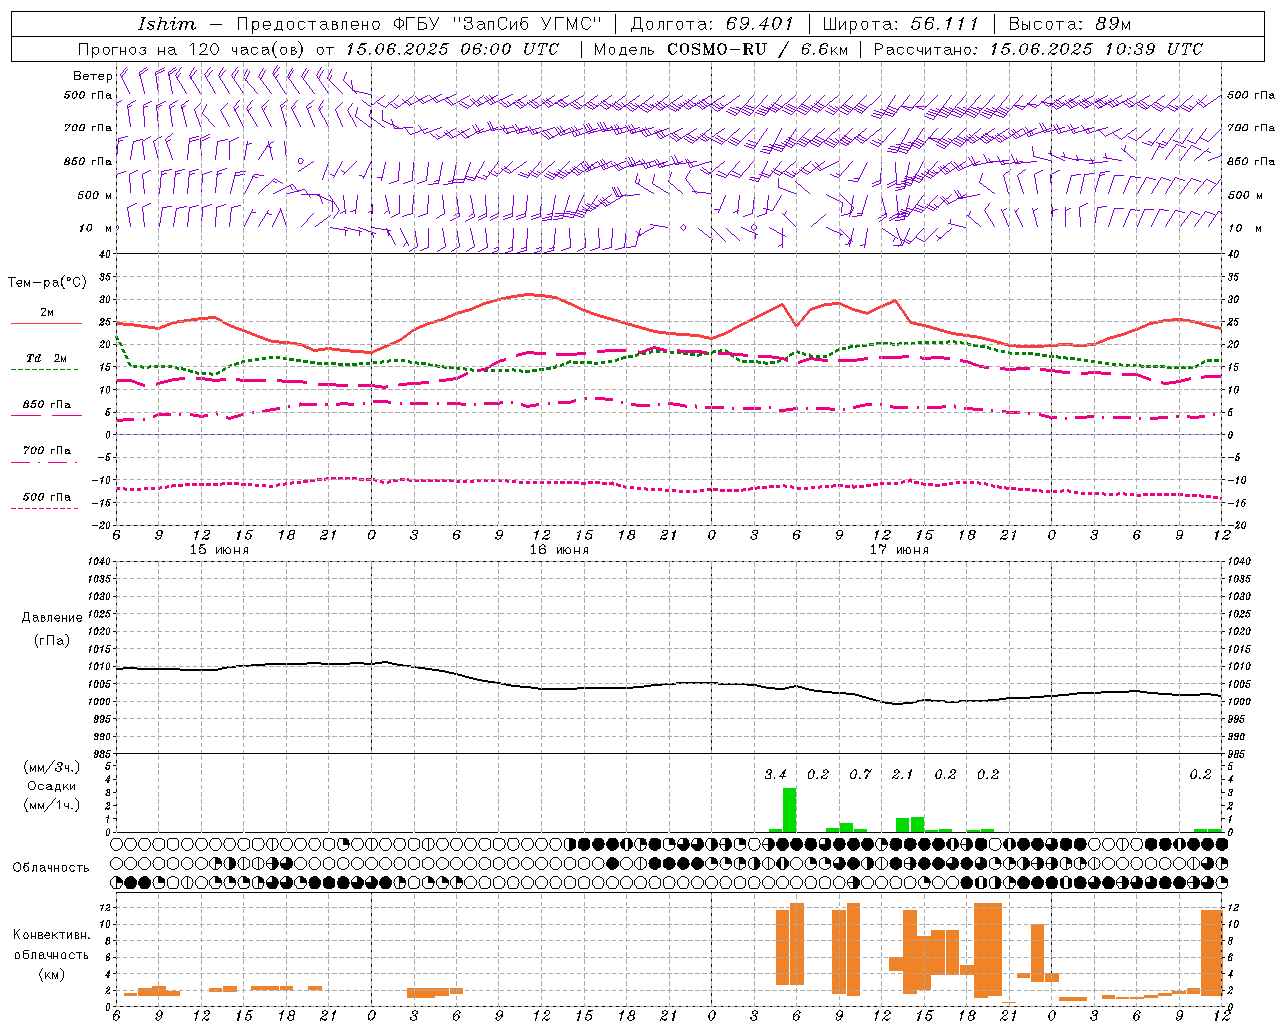Click the "(гПа)" pressure unit label

(52, 641)
